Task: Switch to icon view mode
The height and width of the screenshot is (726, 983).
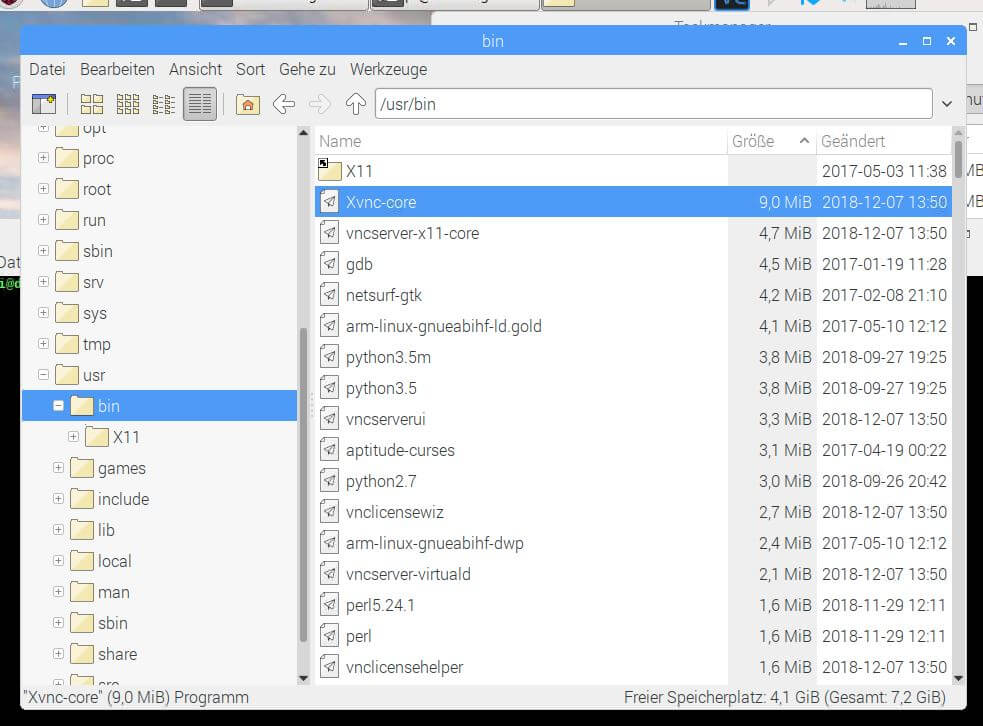Action: click(92, 104)
